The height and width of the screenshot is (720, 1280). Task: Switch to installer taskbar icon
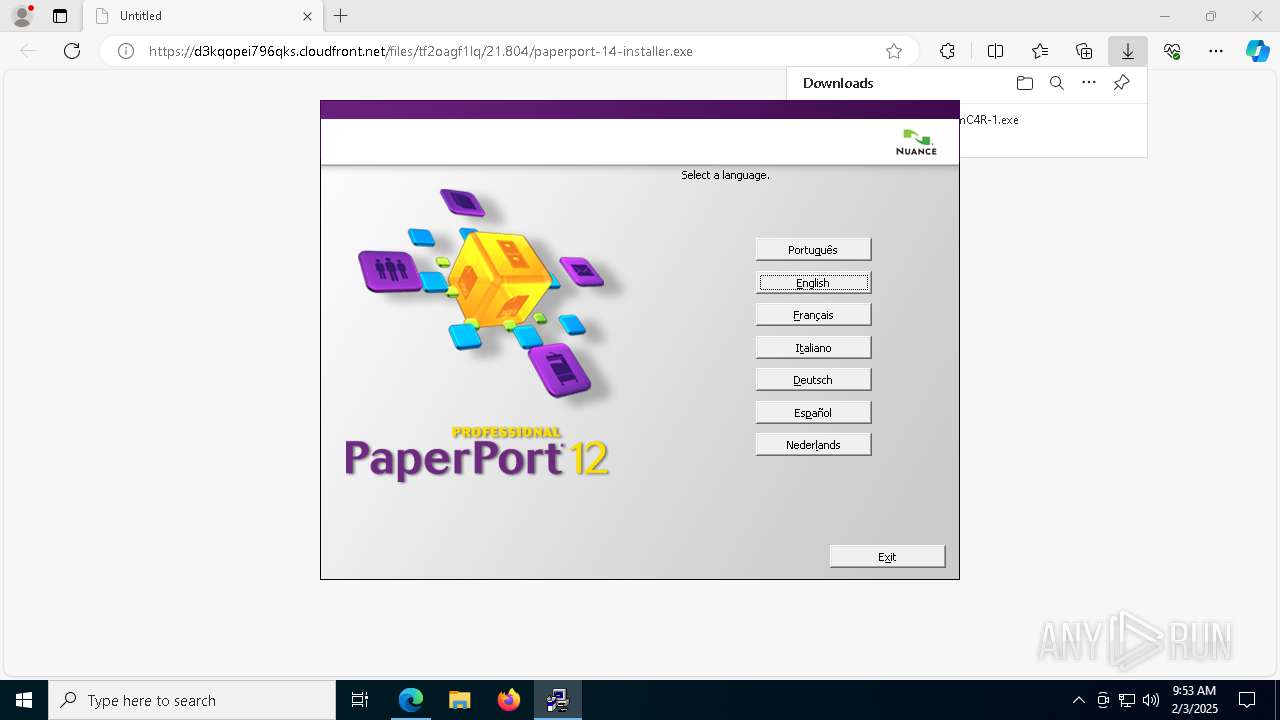557,700
